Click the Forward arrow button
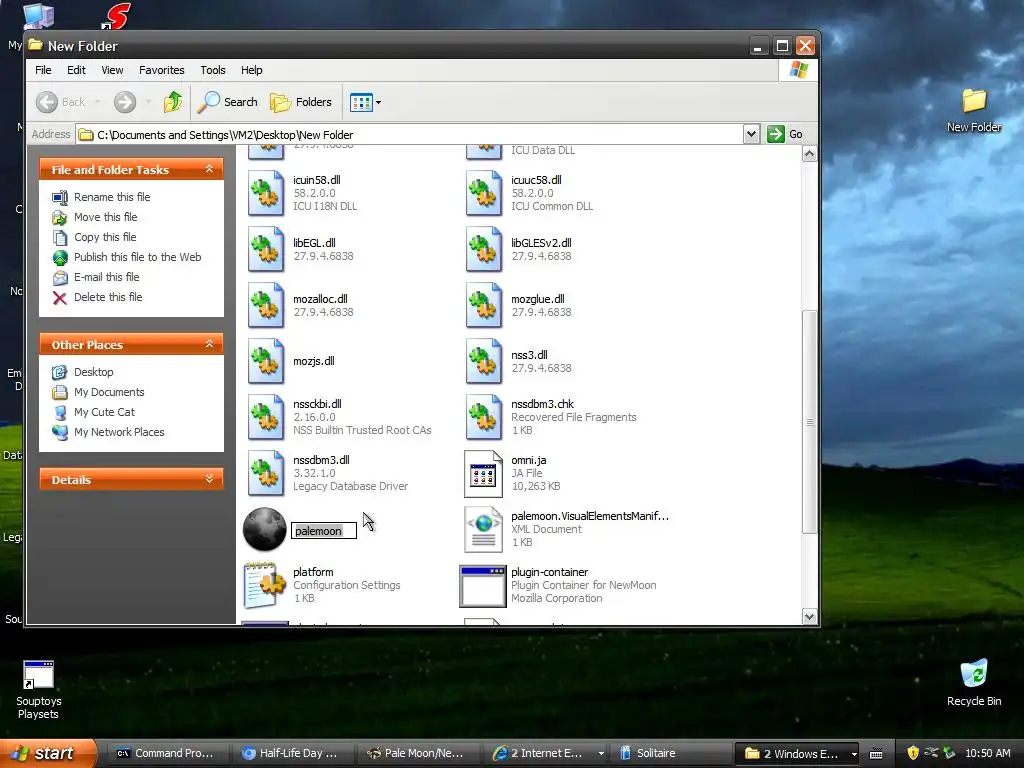The width and height of the screenshot is (1024, 768). (x=125, y=102)
